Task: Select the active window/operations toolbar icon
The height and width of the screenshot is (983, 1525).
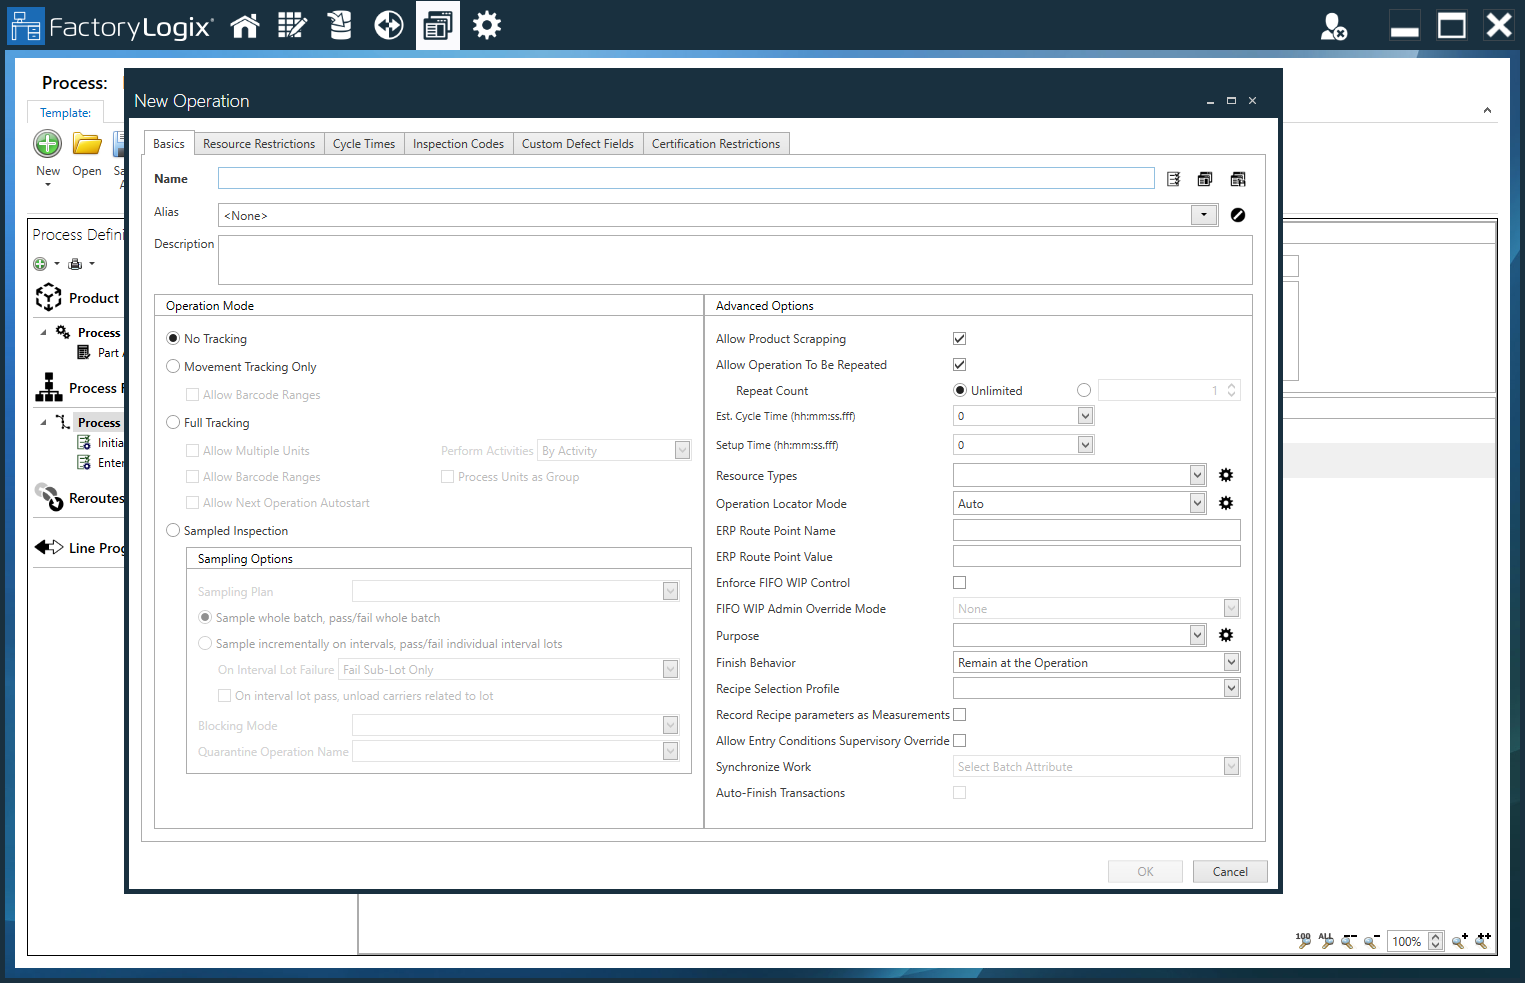Action: point(437,25)
